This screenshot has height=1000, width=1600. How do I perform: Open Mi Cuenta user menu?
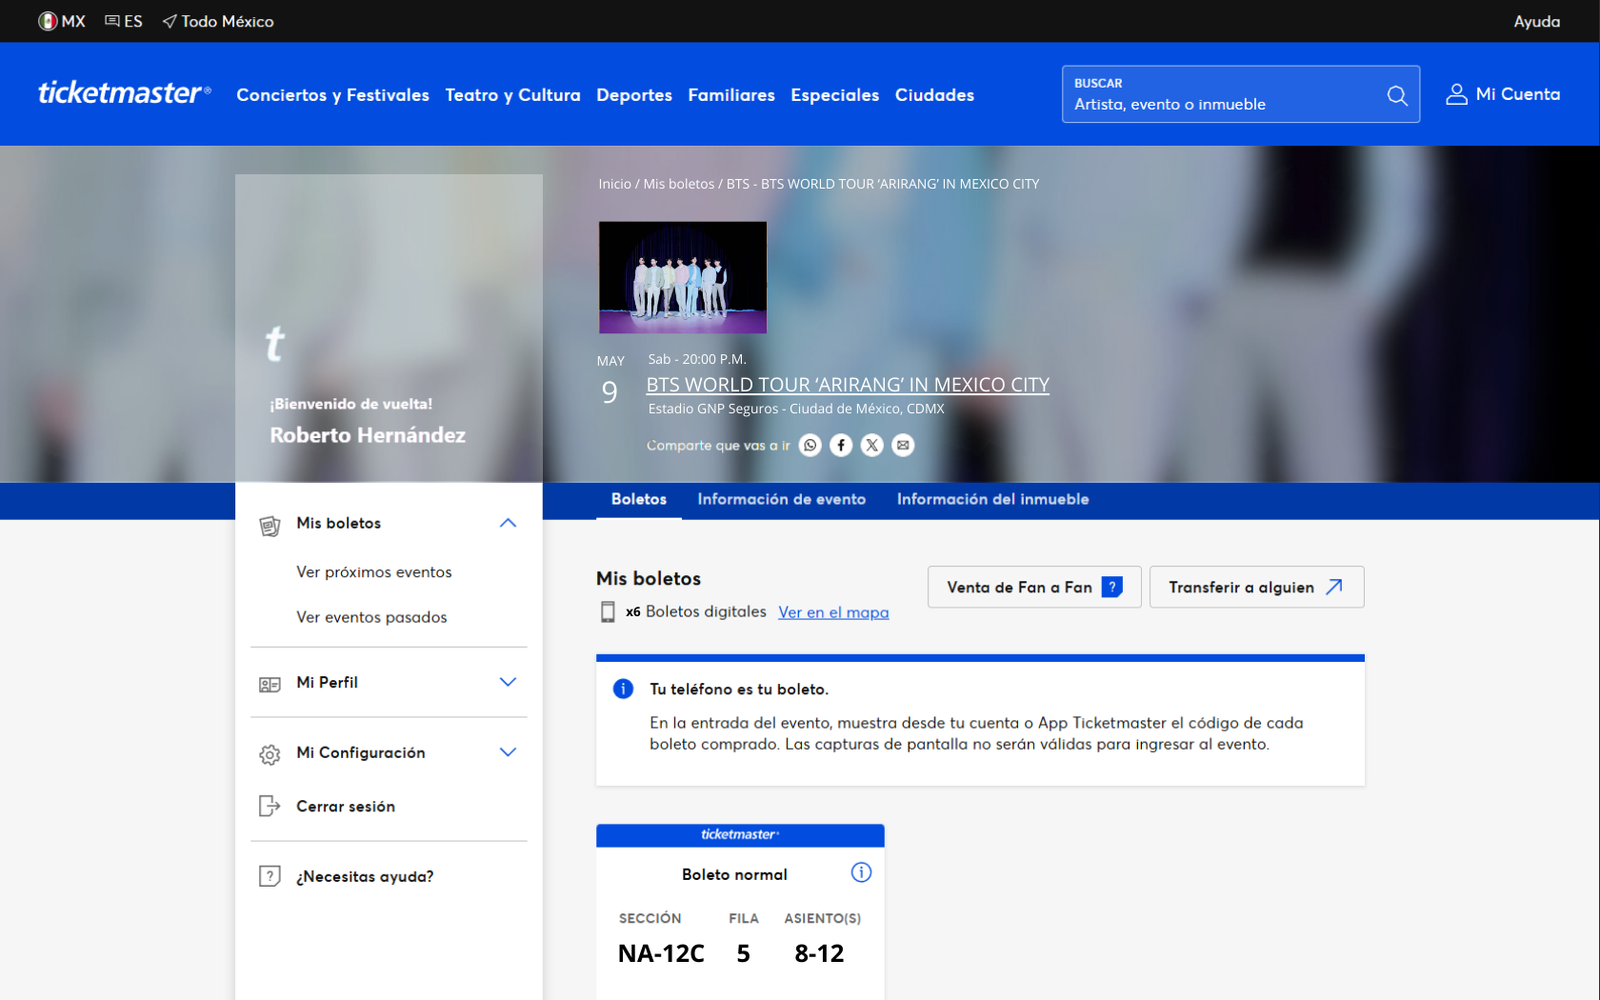coord(1503,94)
